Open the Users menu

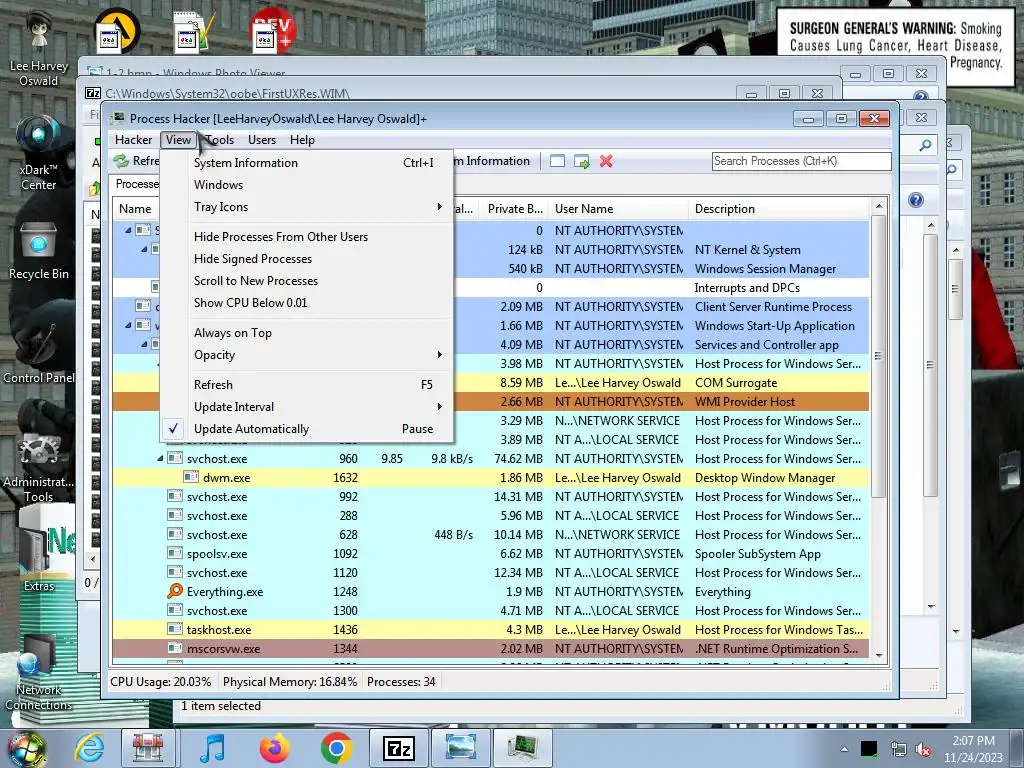(x=262, y=140)
